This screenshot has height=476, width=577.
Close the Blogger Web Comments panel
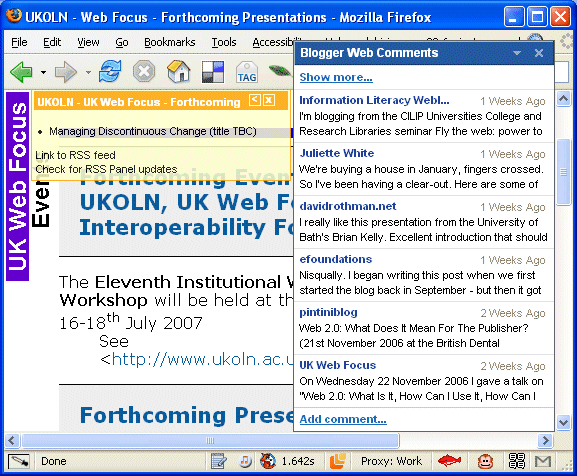539,53
